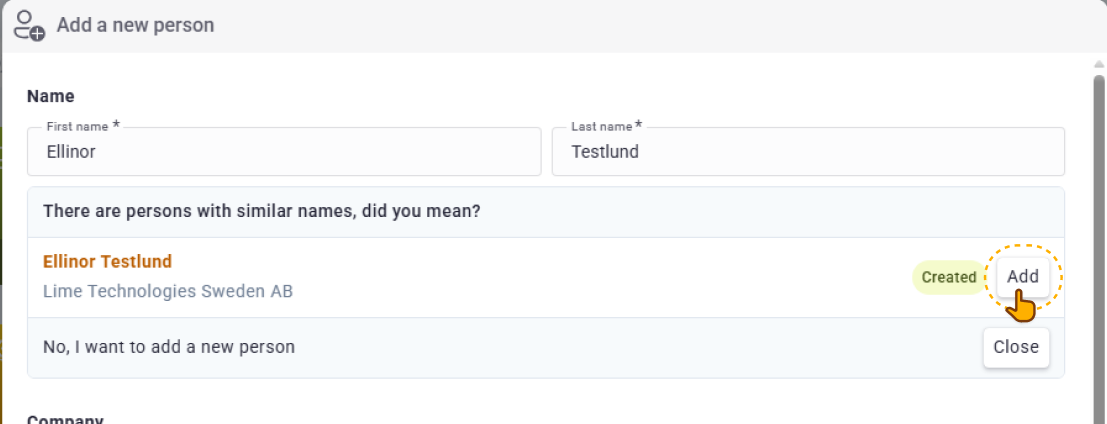Viewport: 1107px width, 424px height.
Task: Click the Created status badge
Action: coord(949,277)
